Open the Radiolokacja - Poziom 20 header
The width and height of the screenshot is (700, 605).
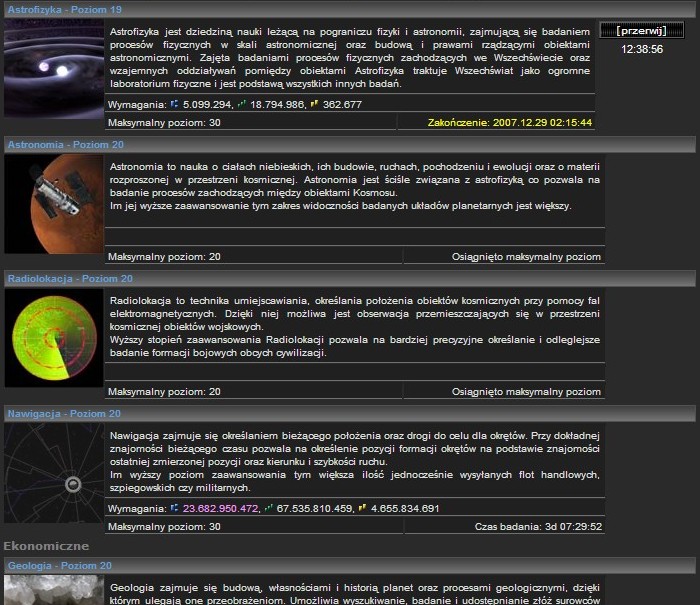click(x=69, y=279)
